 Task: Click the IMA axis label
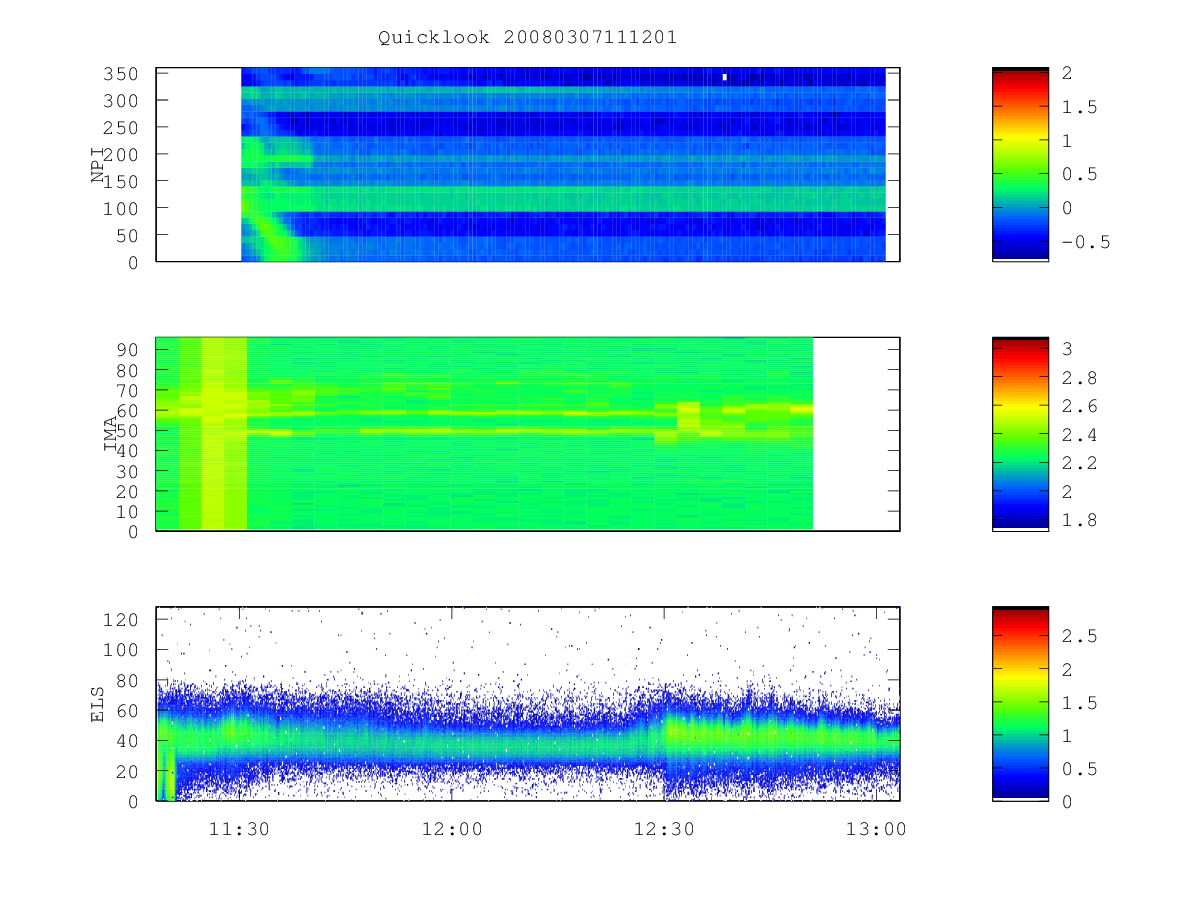[111, 434]
